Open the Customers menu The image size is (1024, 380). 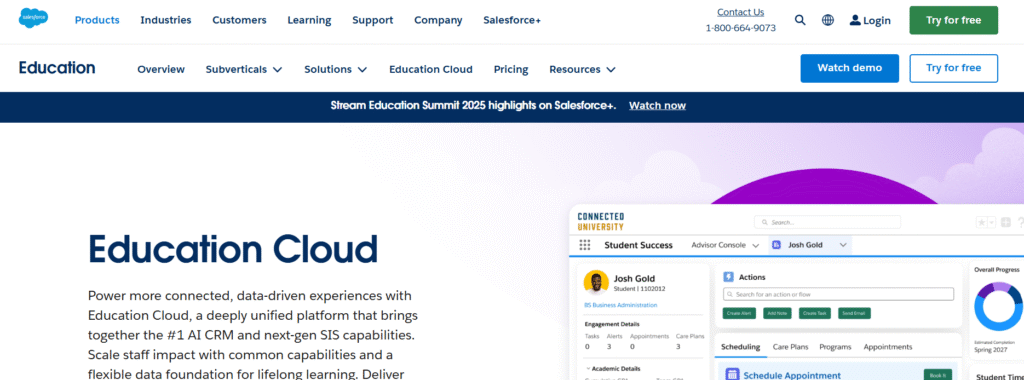coord(239,20)
